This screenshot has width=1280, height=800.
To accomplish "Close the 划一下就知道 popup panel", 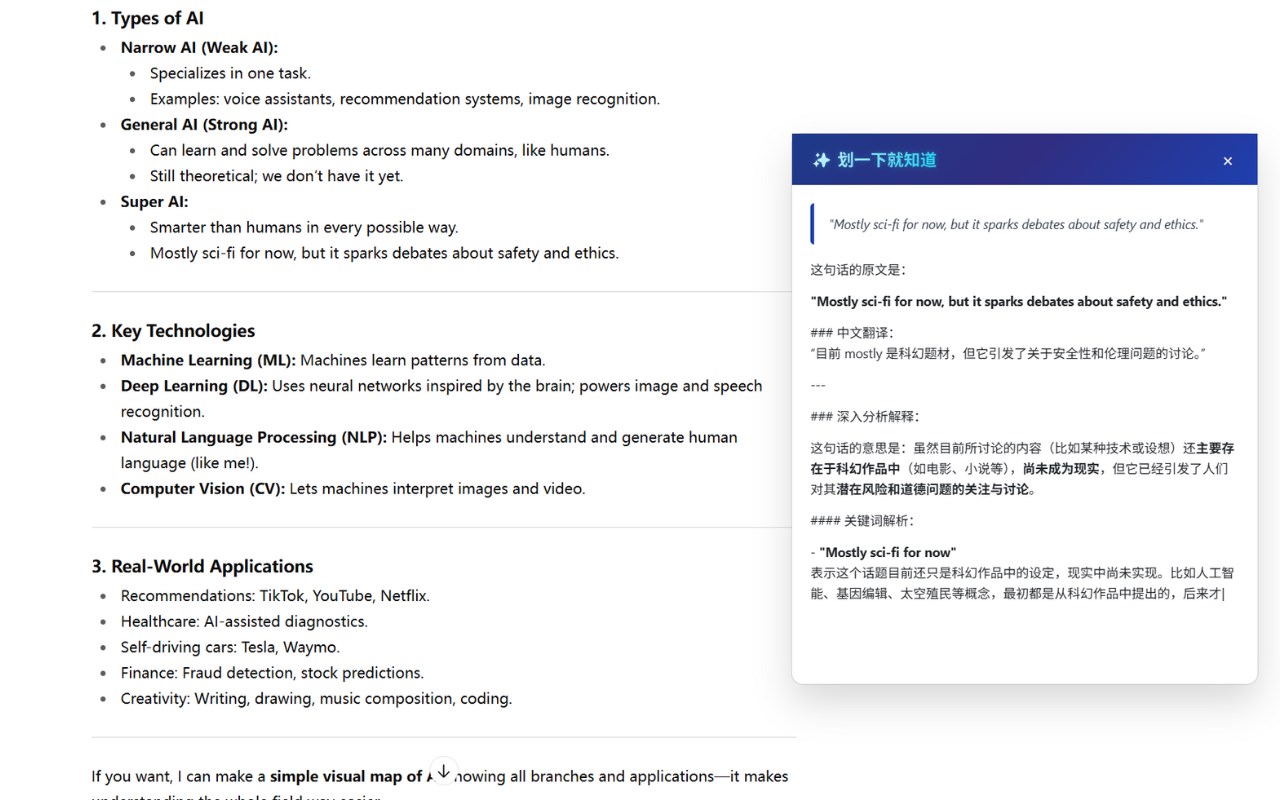I will 1228,161.
